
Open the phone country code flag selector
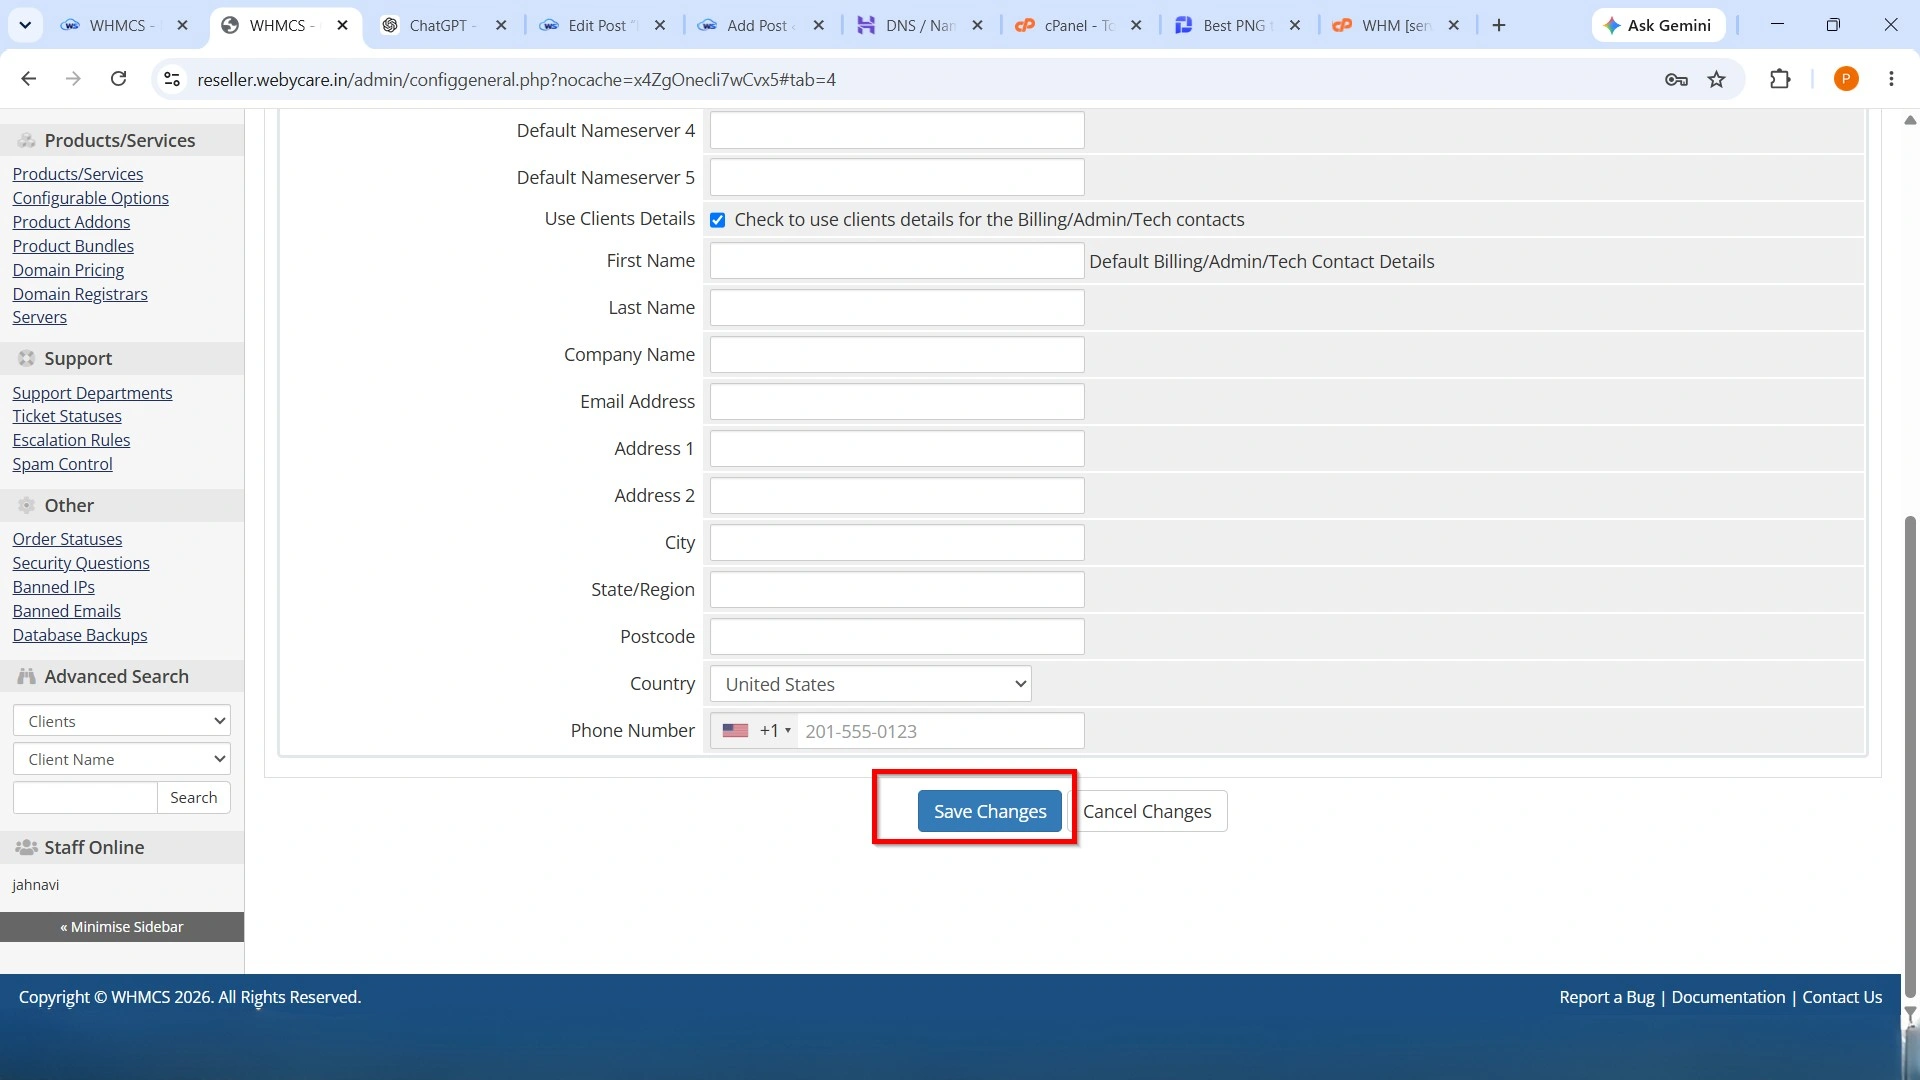(x=754, y=731)
